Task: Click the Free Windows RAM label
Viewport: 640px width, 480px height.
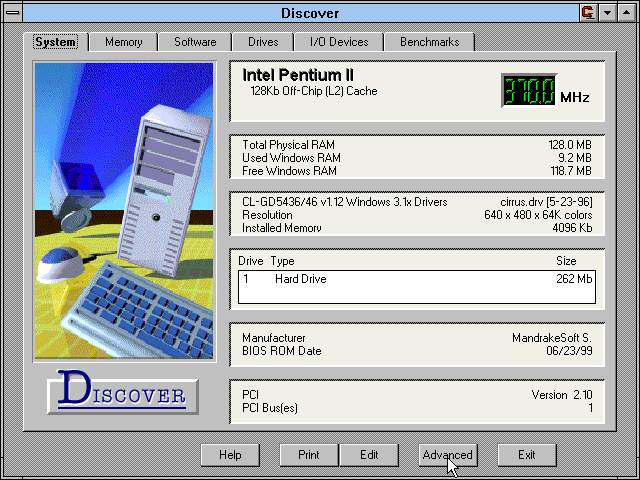Action: [289, 171]
